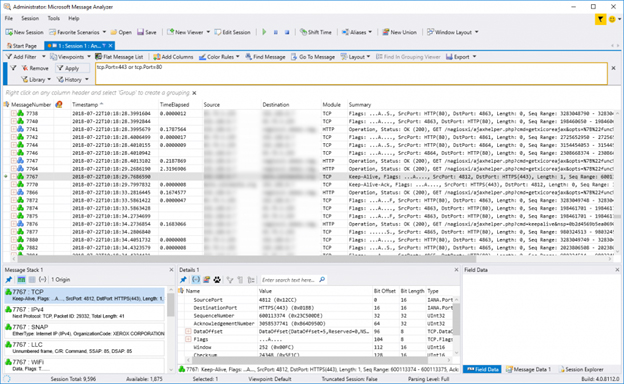
Task: Open the File menu
Action: click(9, 18)
